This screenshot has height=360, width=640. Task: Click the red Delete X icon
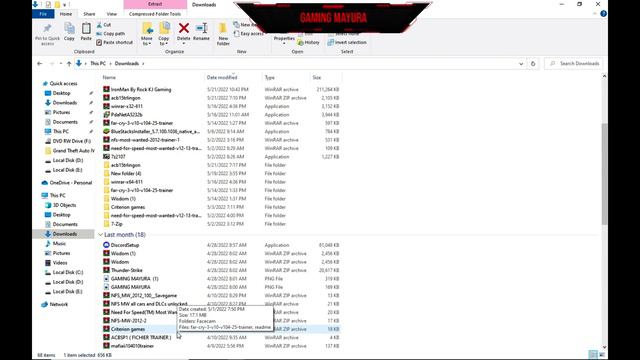coord(184,28)
